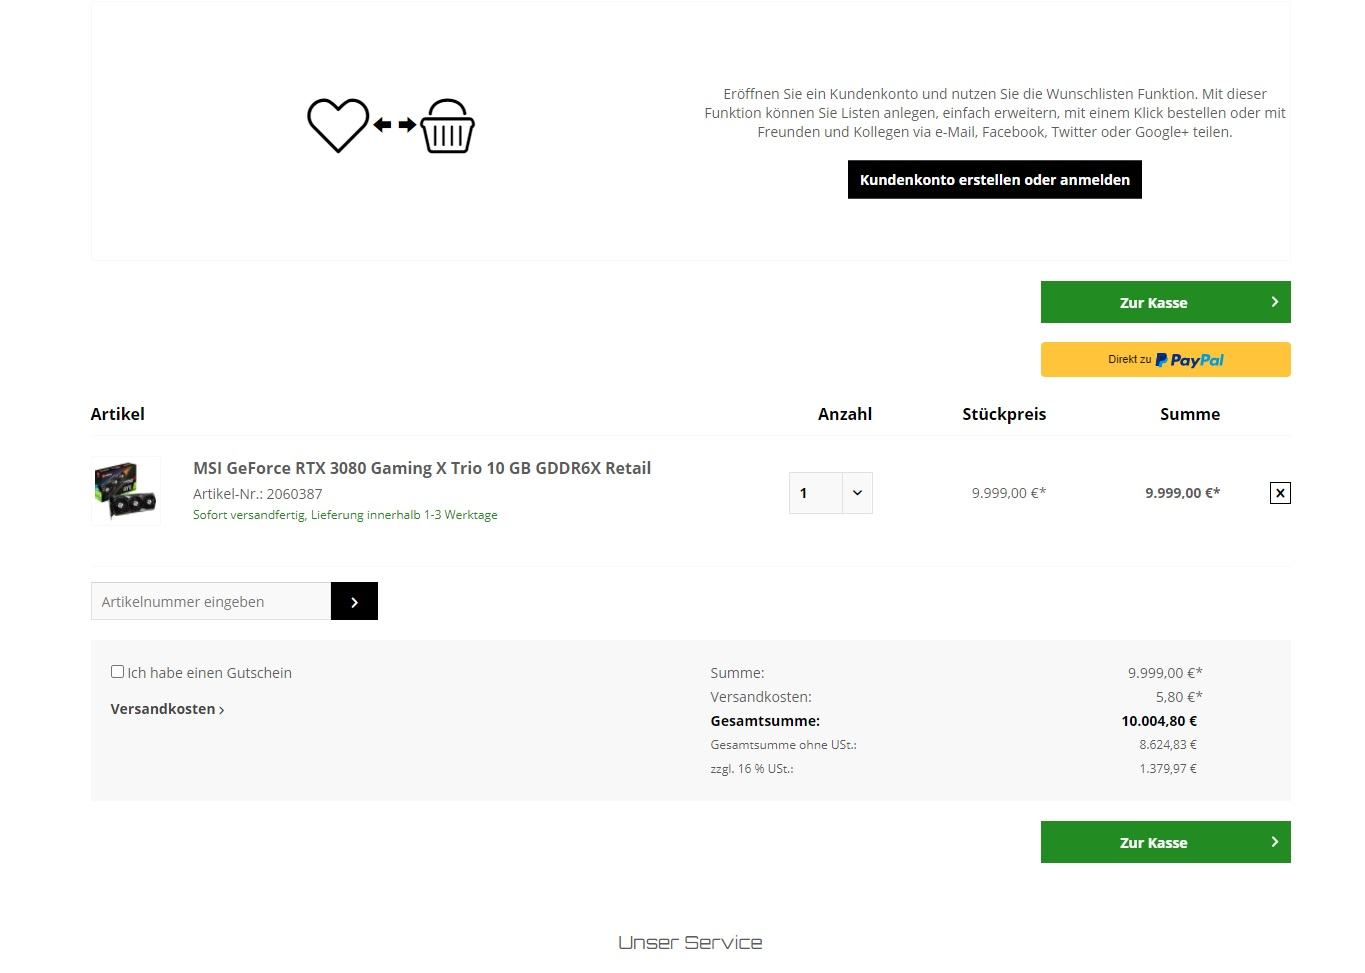Click the item row Summe 9.999,00 €*
Image resolution: width=1365 pixels, height=973 pixels.
[x=1183, y=493]
